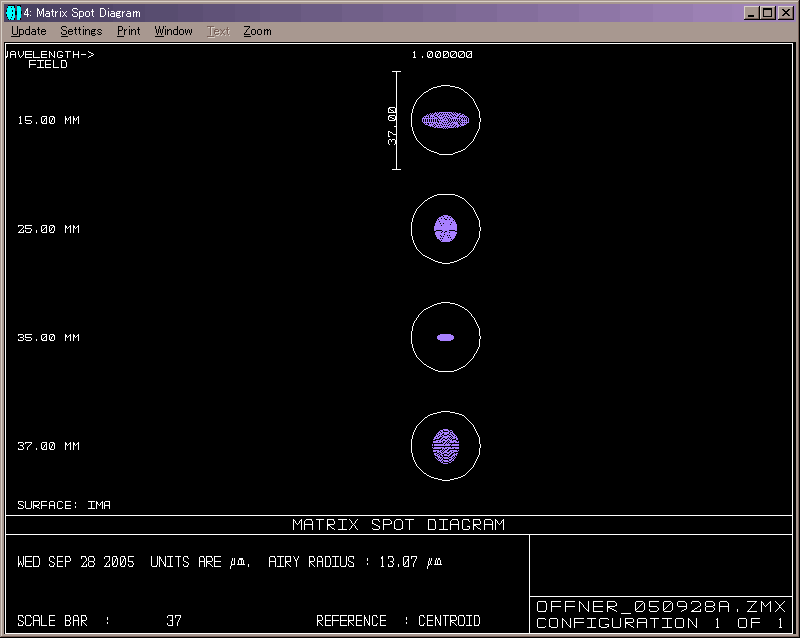
Task: Click the CONFIGURATION 1 OF 1 text
Action: pyautogui.click(x=660, y=623)
